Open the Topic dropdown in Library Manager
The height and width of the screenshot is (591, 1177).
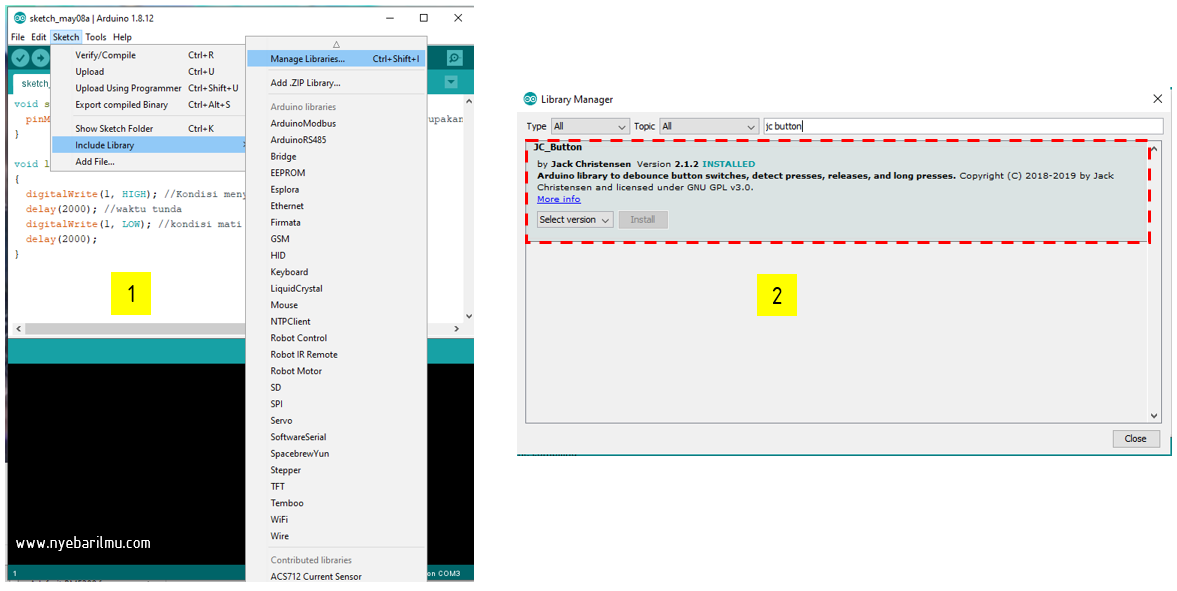click(709, 126)
